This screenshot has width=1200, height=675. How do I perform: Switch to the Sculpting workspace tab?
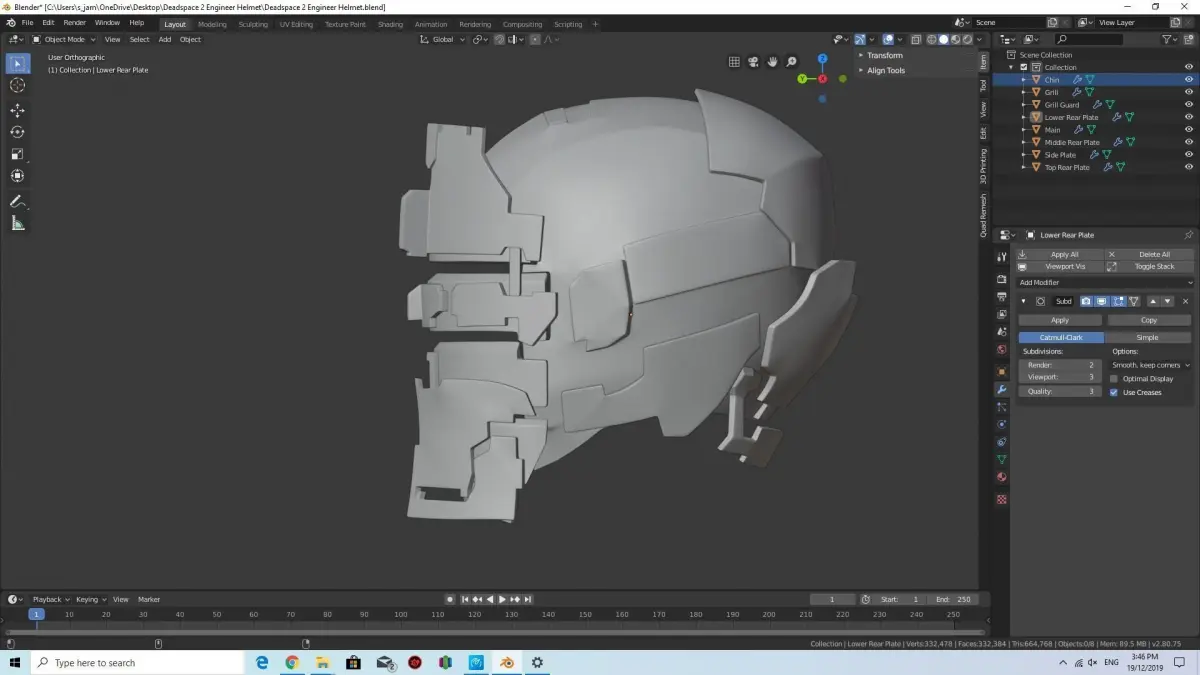[x=253, y=24]
